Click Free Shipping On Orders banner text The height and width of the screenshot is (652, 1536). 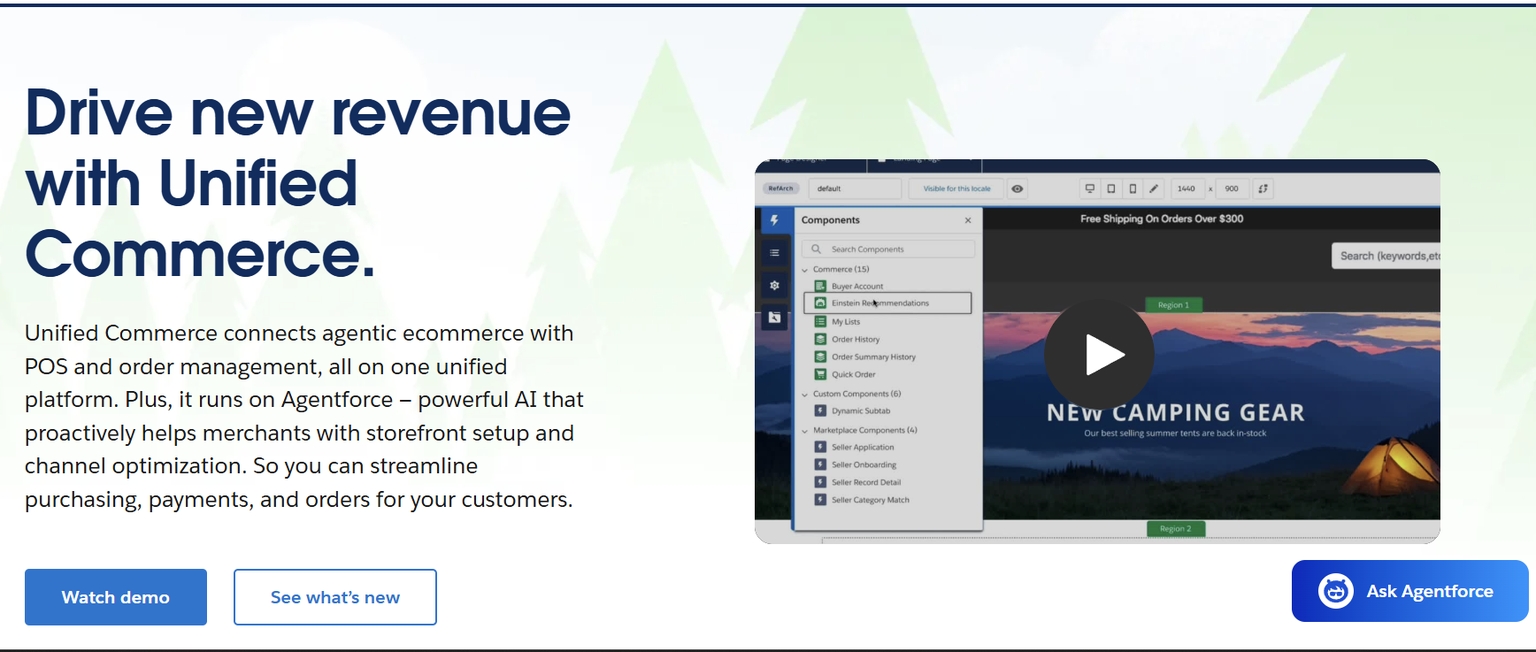point(1162,218)
